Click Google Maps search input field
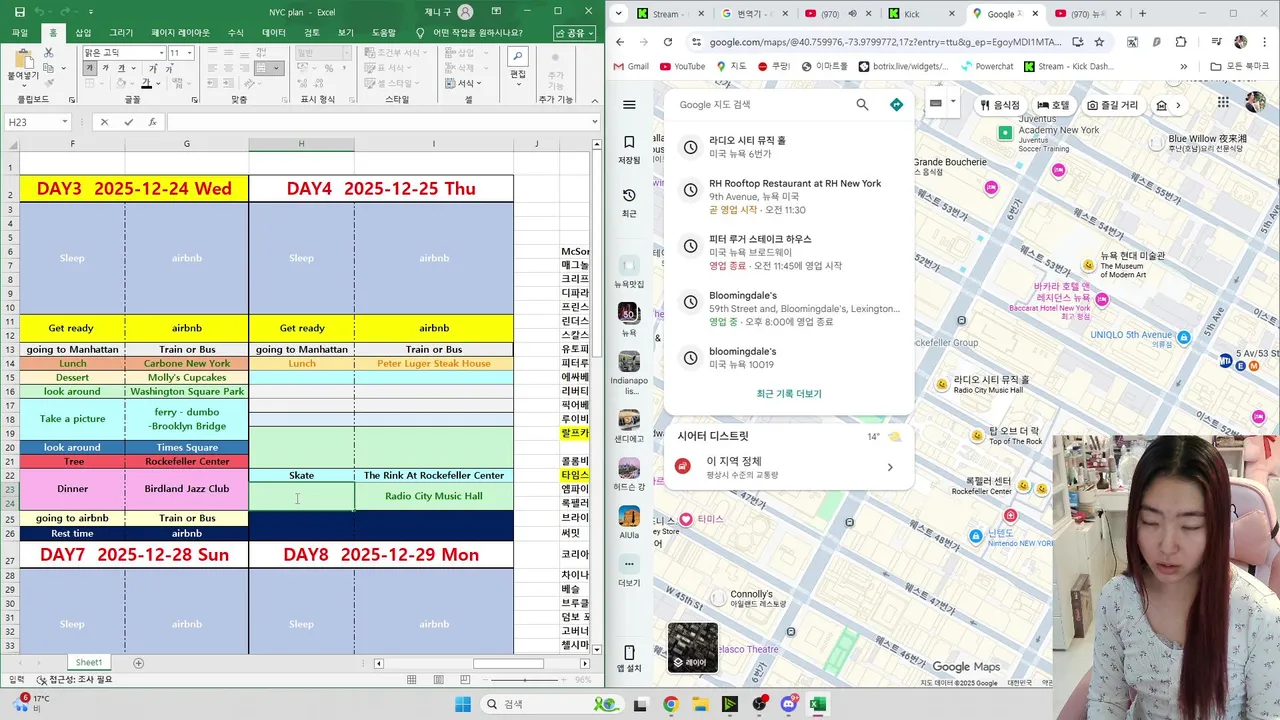Image resolution: width=1280 pixels, height=720 pixels. coord(760,105)
